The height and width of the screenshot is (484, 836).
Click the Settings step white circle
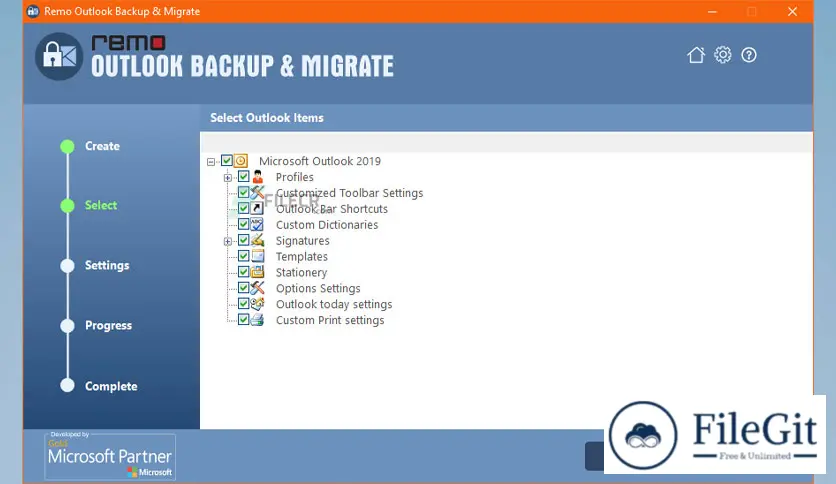tap(67, 265)
